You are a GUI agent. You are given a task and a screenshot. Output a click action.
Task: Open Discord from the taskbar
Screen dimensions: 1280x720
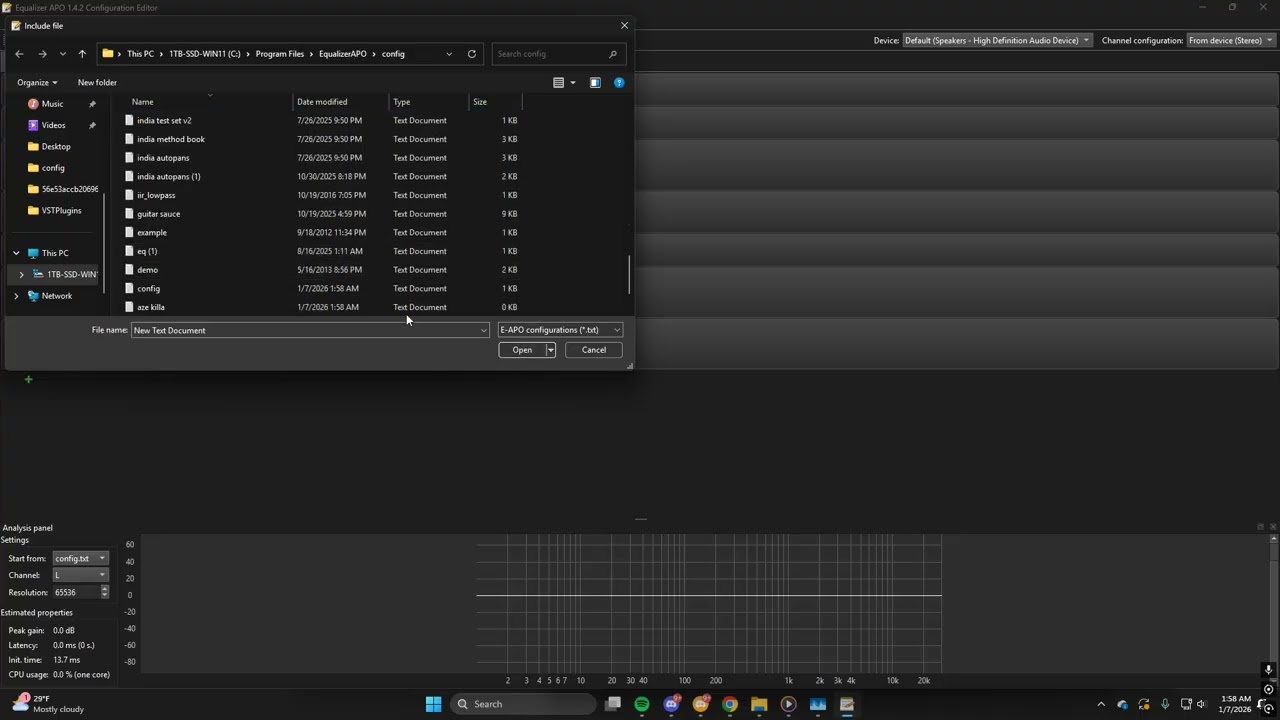tap(672, 704)
